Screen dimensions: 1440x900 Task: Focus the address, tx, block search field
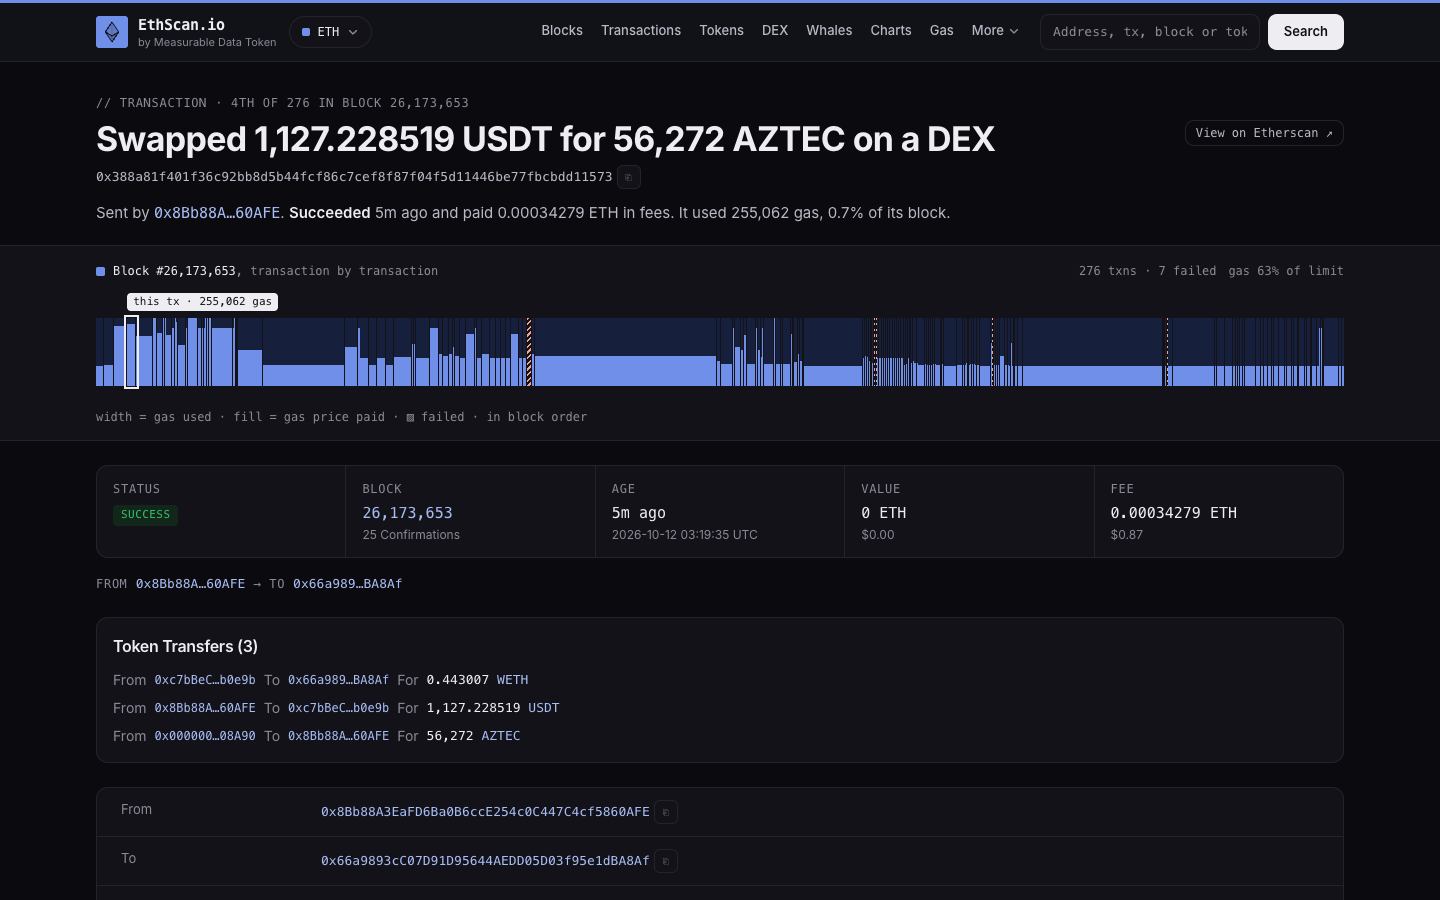(1150, 32)
